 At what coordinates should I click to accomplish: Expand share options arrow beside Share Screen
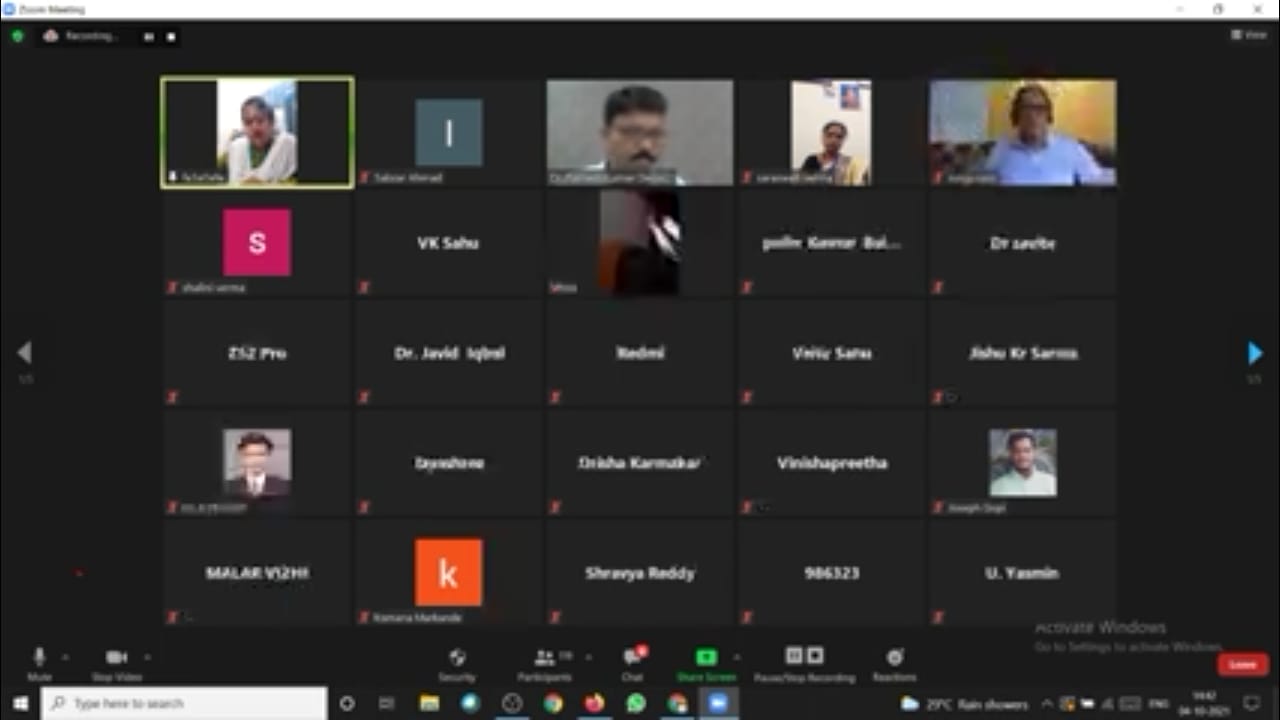[736, 657]
